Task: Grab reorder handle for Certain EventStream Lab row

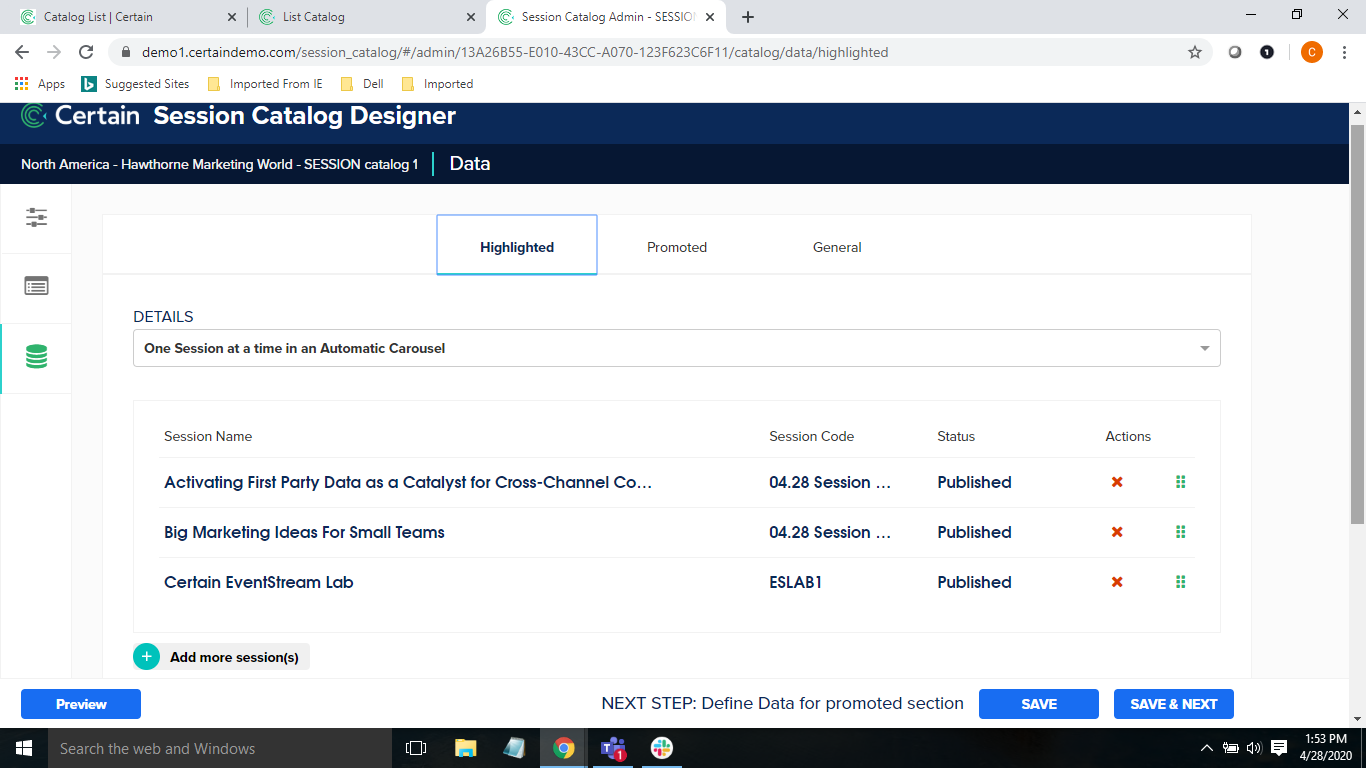Action: 1181,582
